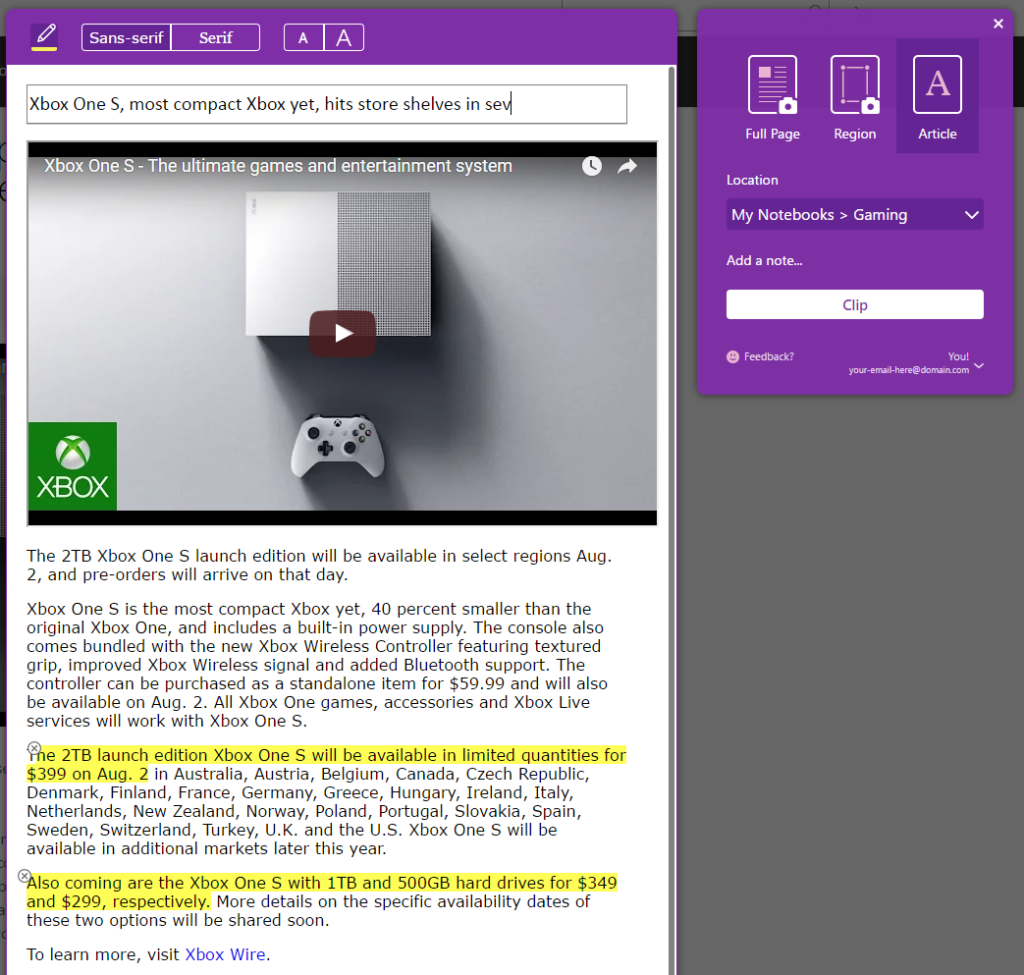
Task: Select Article clipping mode
Action: pos(937,96)
